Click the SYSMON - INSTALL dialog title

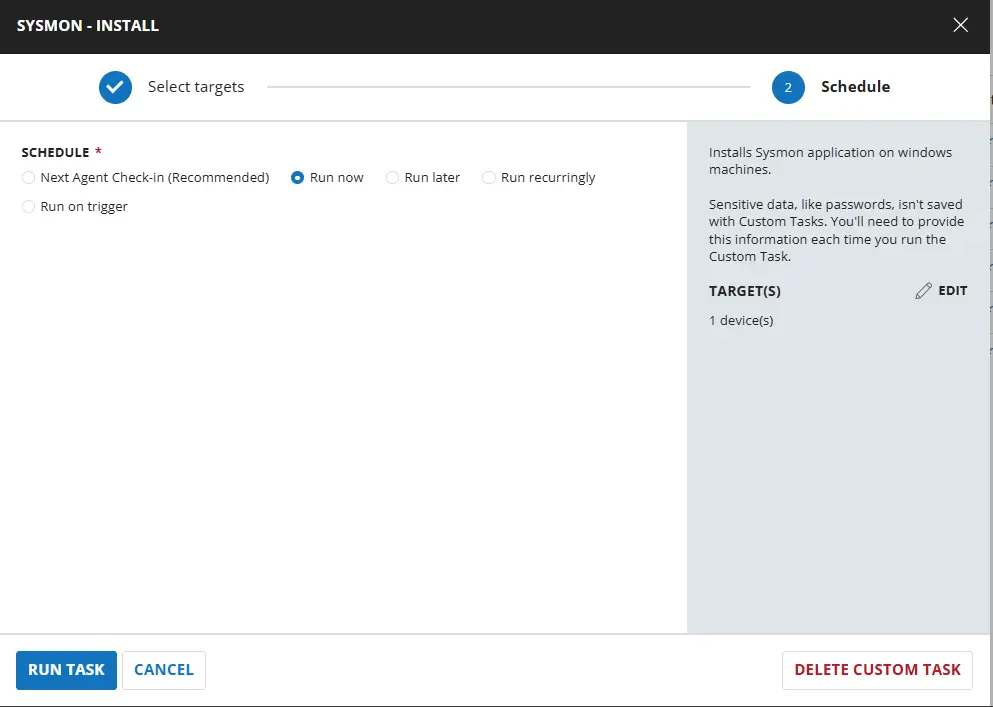pyautogui.click(x=88, y=26)
